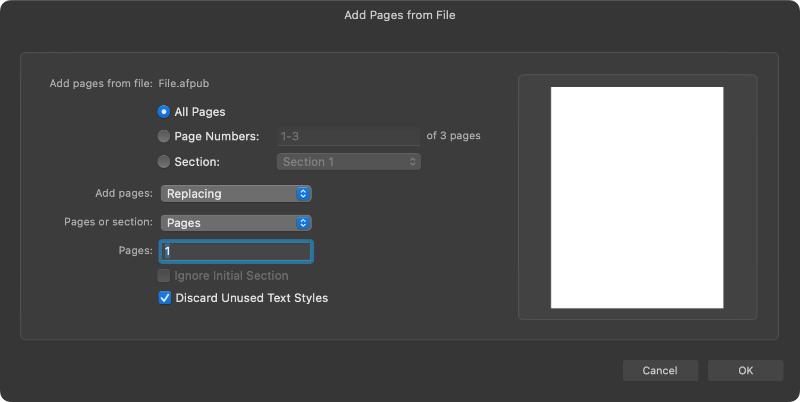Click the File.afpub file name text
Screen dimensions: 800x402
pyautogui.click(x=184, y=83)
